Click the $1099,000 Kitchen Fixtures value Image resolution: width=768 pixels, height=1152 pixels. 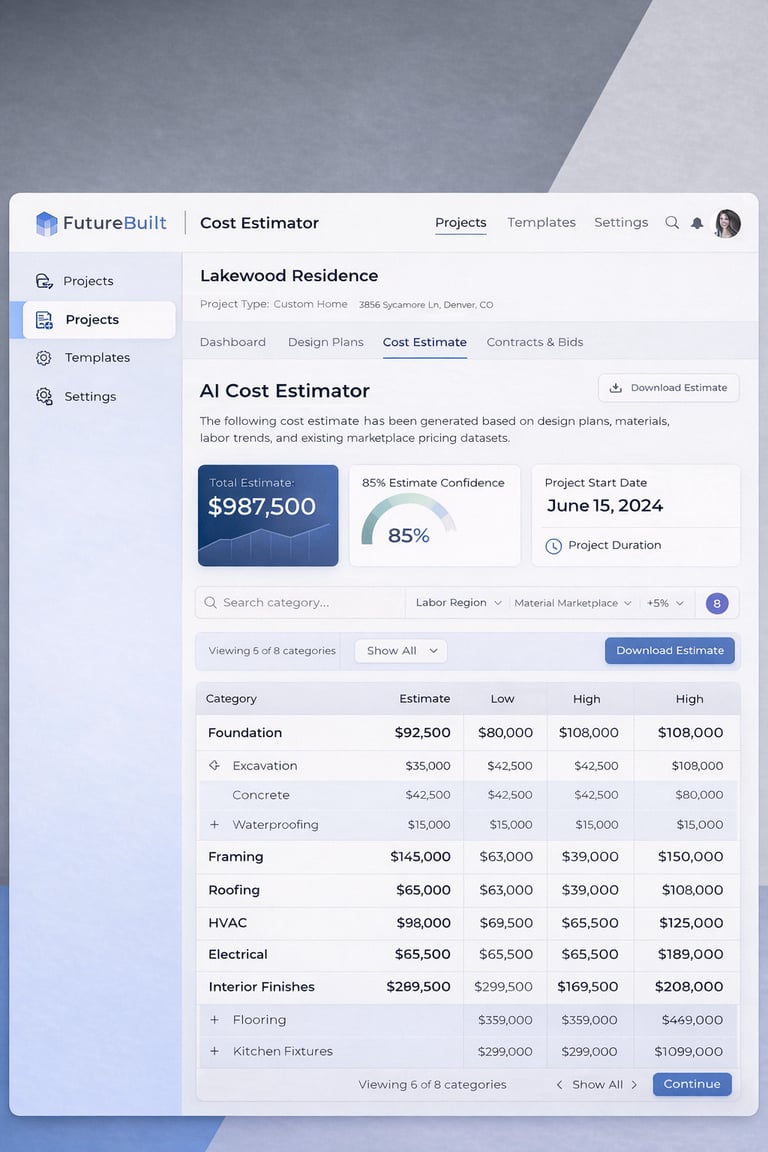click(x=689, y=1051)
